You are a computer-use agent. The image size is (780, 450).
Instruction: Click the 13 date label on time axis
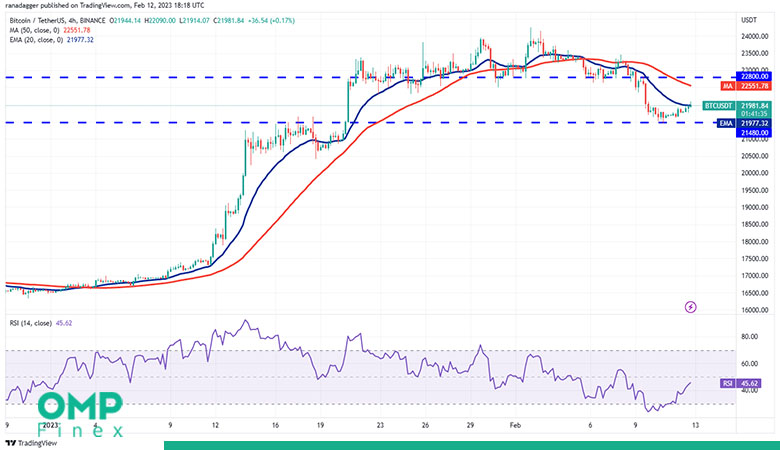(695, 425)
